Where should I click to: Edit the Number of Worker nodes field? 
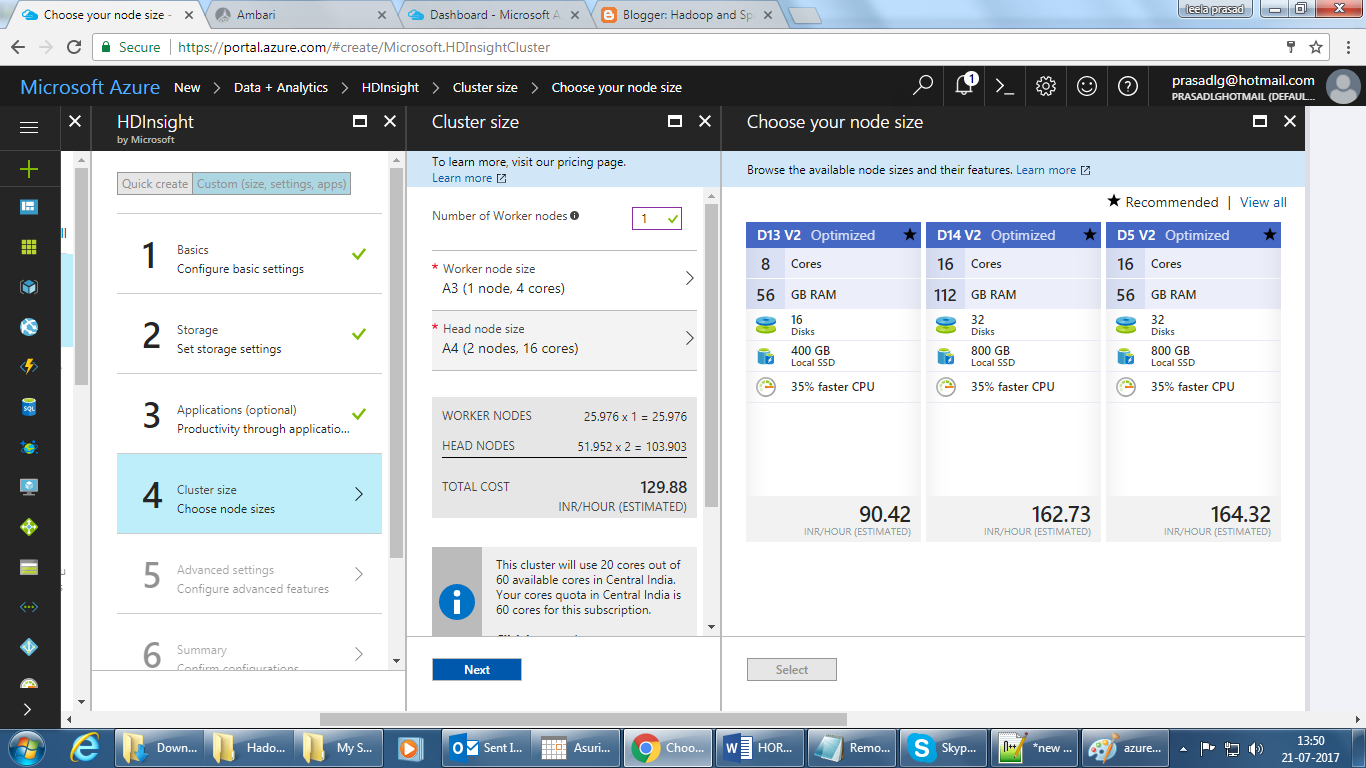point(651,216)
